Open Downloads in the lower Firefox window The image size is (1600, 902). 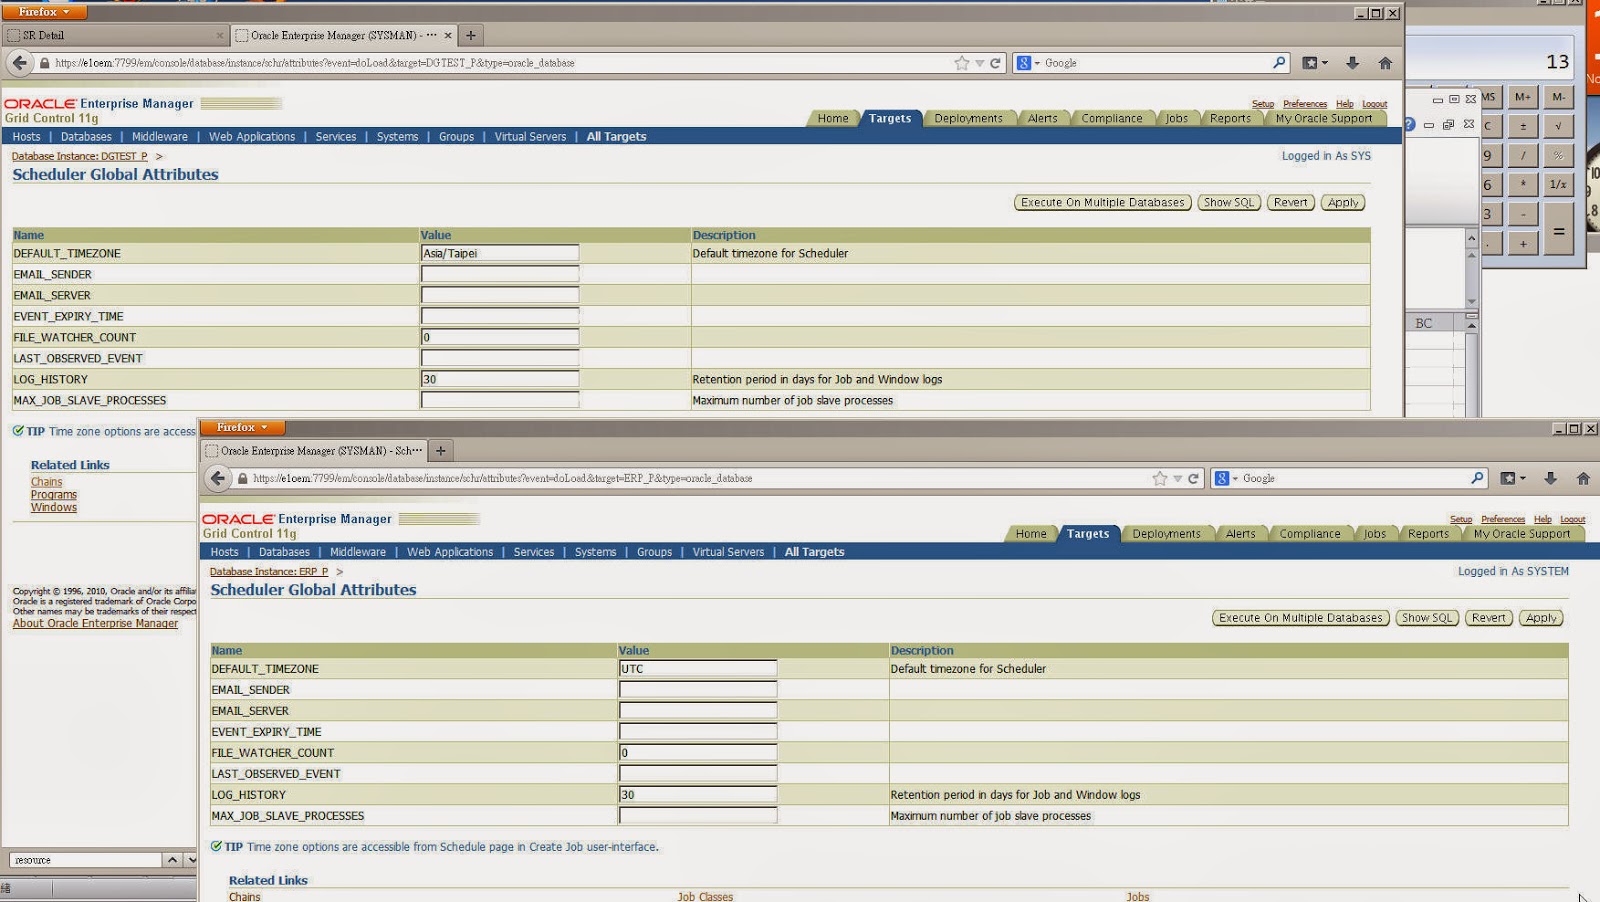(1550, 479)
